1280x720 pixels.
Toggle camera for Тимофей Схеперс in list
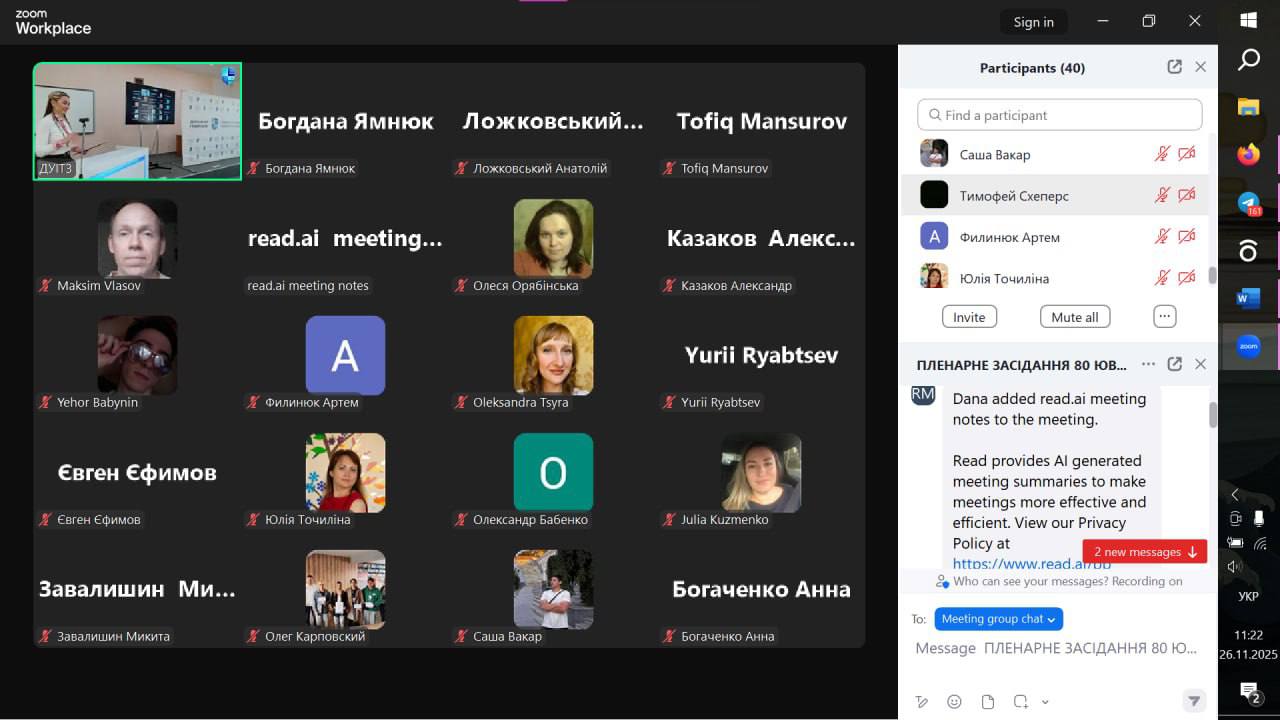point(1187,195)
